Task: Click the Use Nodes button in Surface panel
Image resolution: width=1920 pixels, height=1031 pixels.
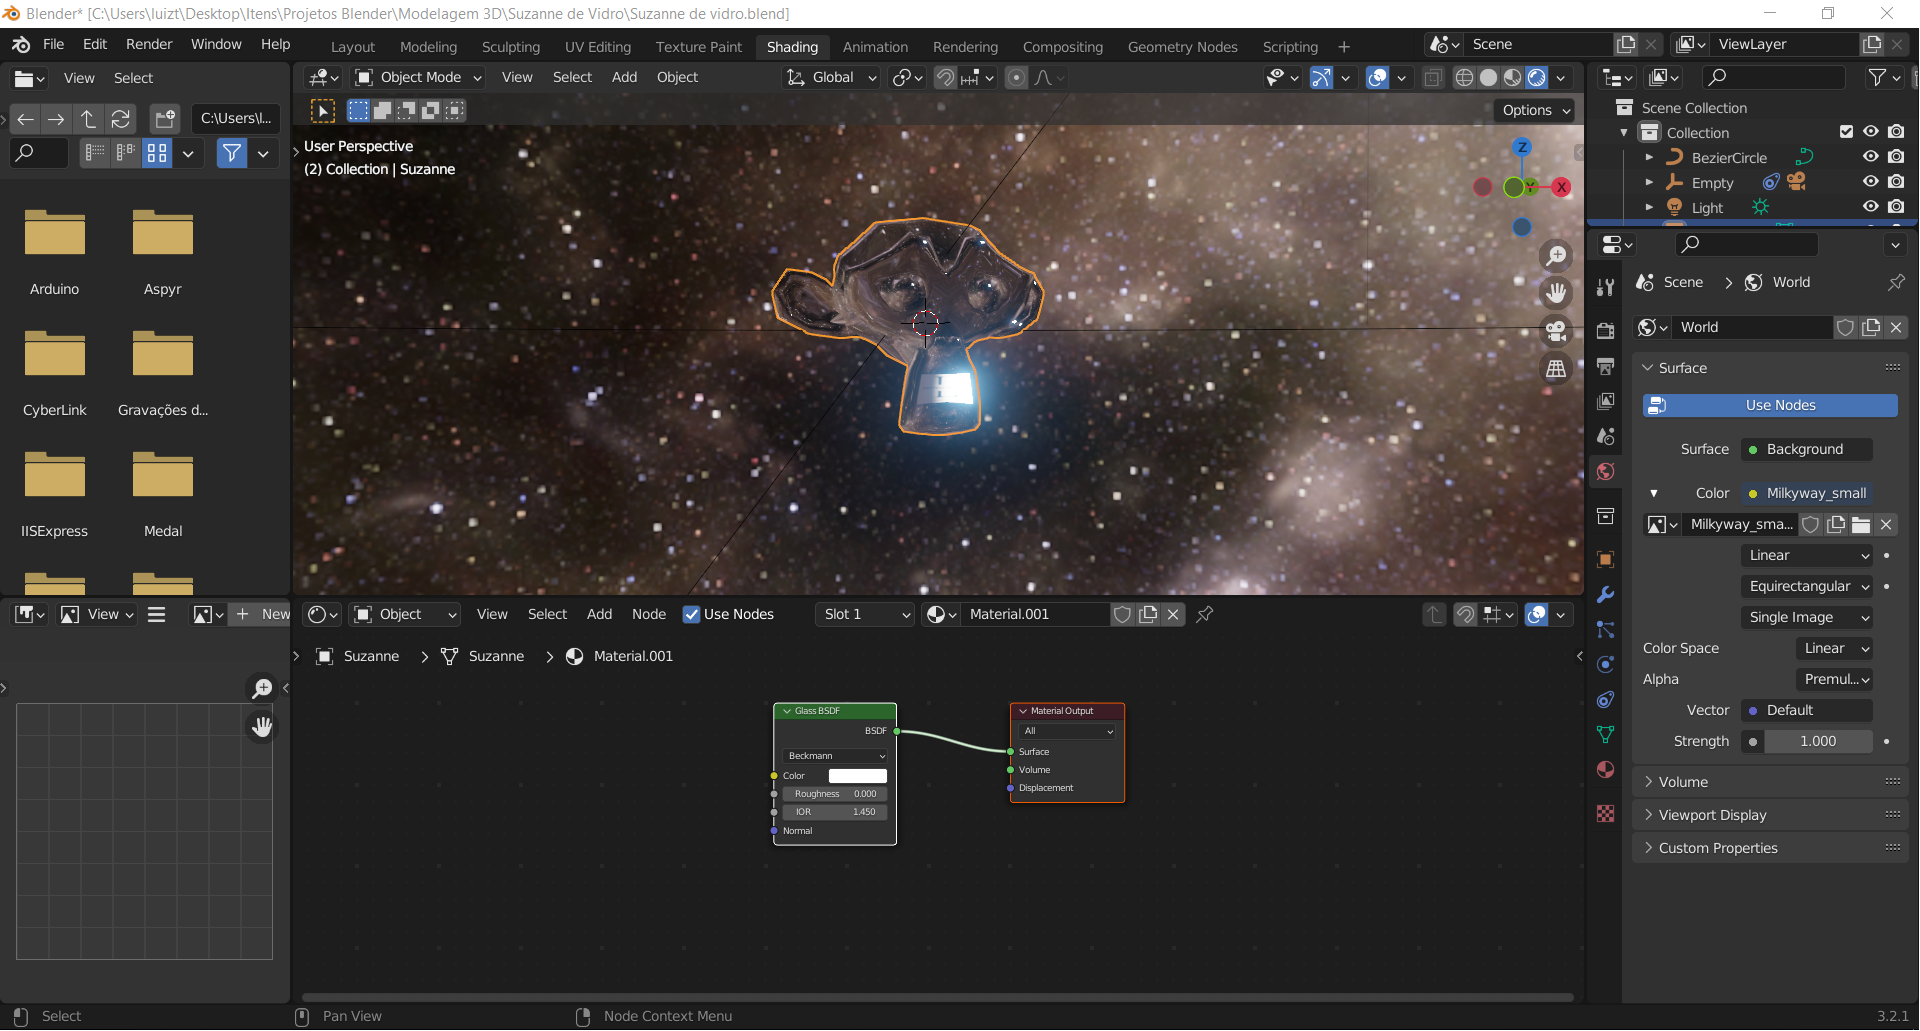Action: [x=1770, y=406]
